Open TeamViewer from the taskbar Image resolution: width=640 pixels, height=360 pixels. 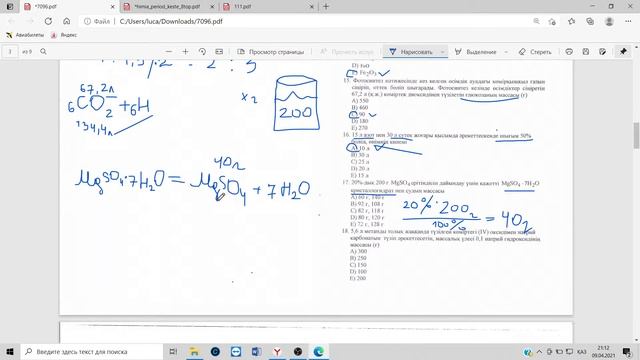[236, 351]
